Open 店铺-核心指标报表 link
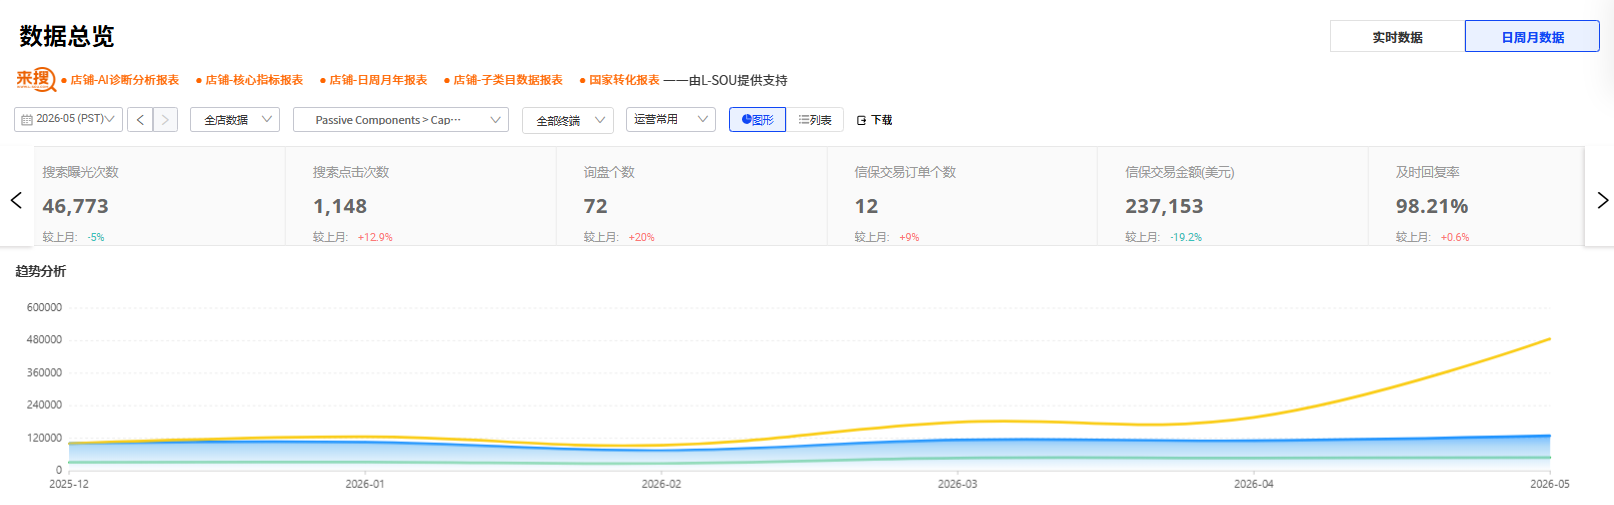This screenshot has height=505, width=1614. tap(254, 80)
